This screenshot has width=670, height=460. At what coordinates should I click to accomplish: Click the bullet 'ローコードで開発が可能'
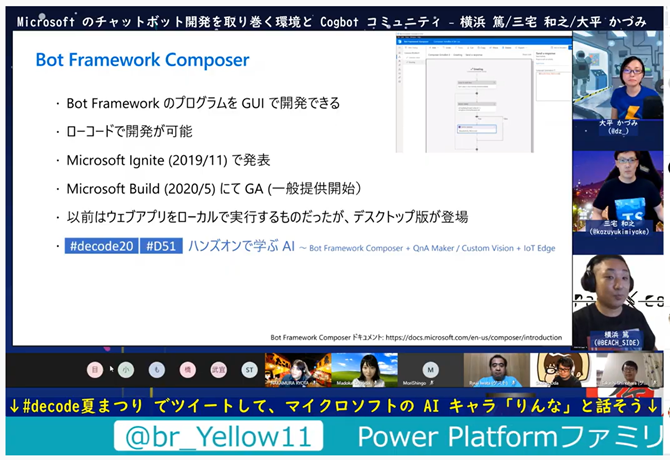[x=129, y=132]
